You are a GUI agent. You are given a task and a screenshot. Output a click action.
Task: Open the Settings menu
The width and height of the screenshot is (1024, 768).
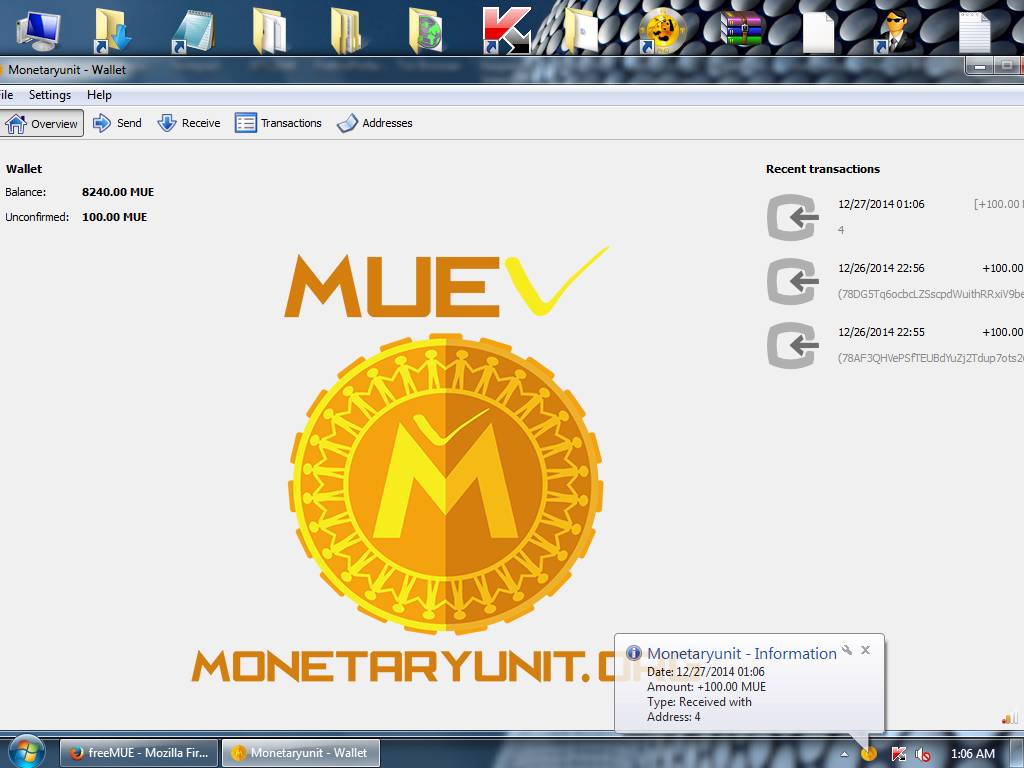pyautogui.click(x=50, y=95)
